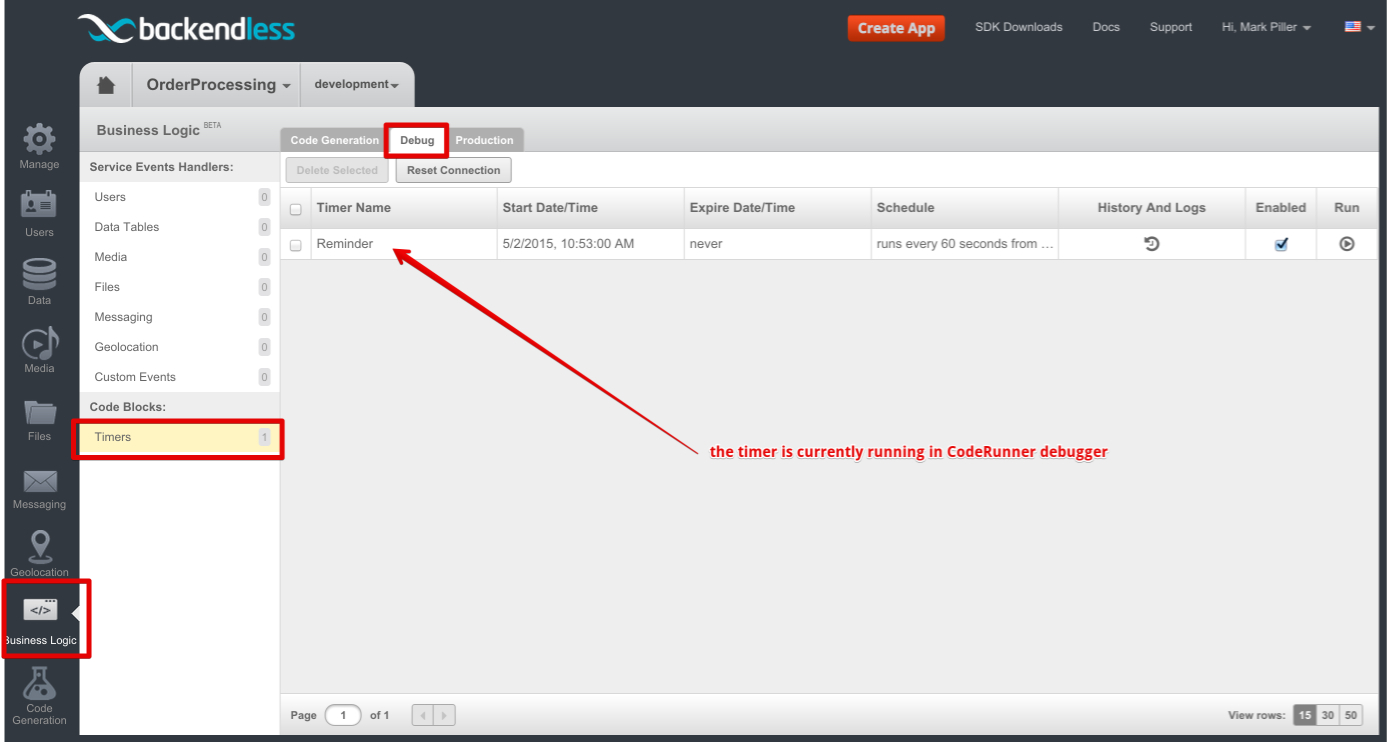Select Files event handlers
This screenshot has width=1387, height=742.
click(x=180, y=287)
